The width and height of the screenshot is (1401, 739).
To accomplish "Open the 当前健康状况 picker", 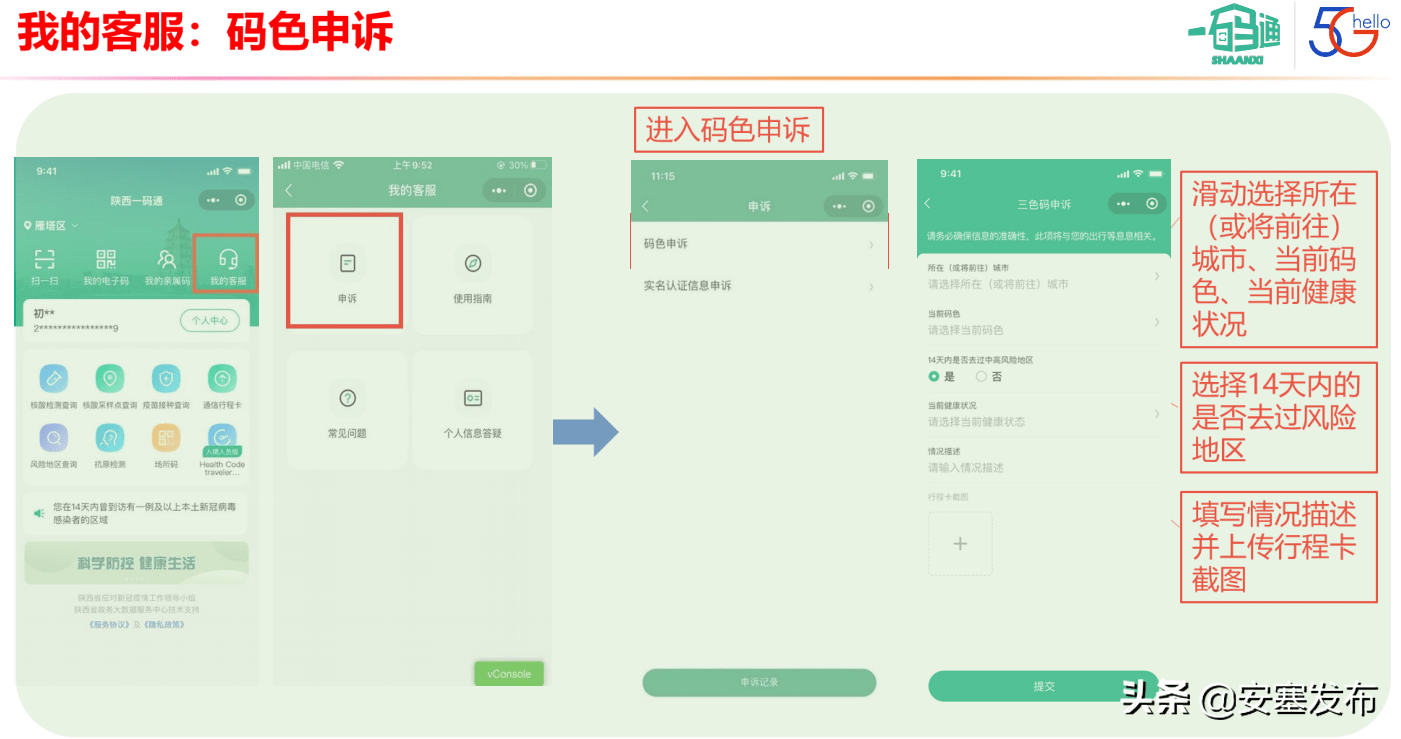I will click(1043, 414).
